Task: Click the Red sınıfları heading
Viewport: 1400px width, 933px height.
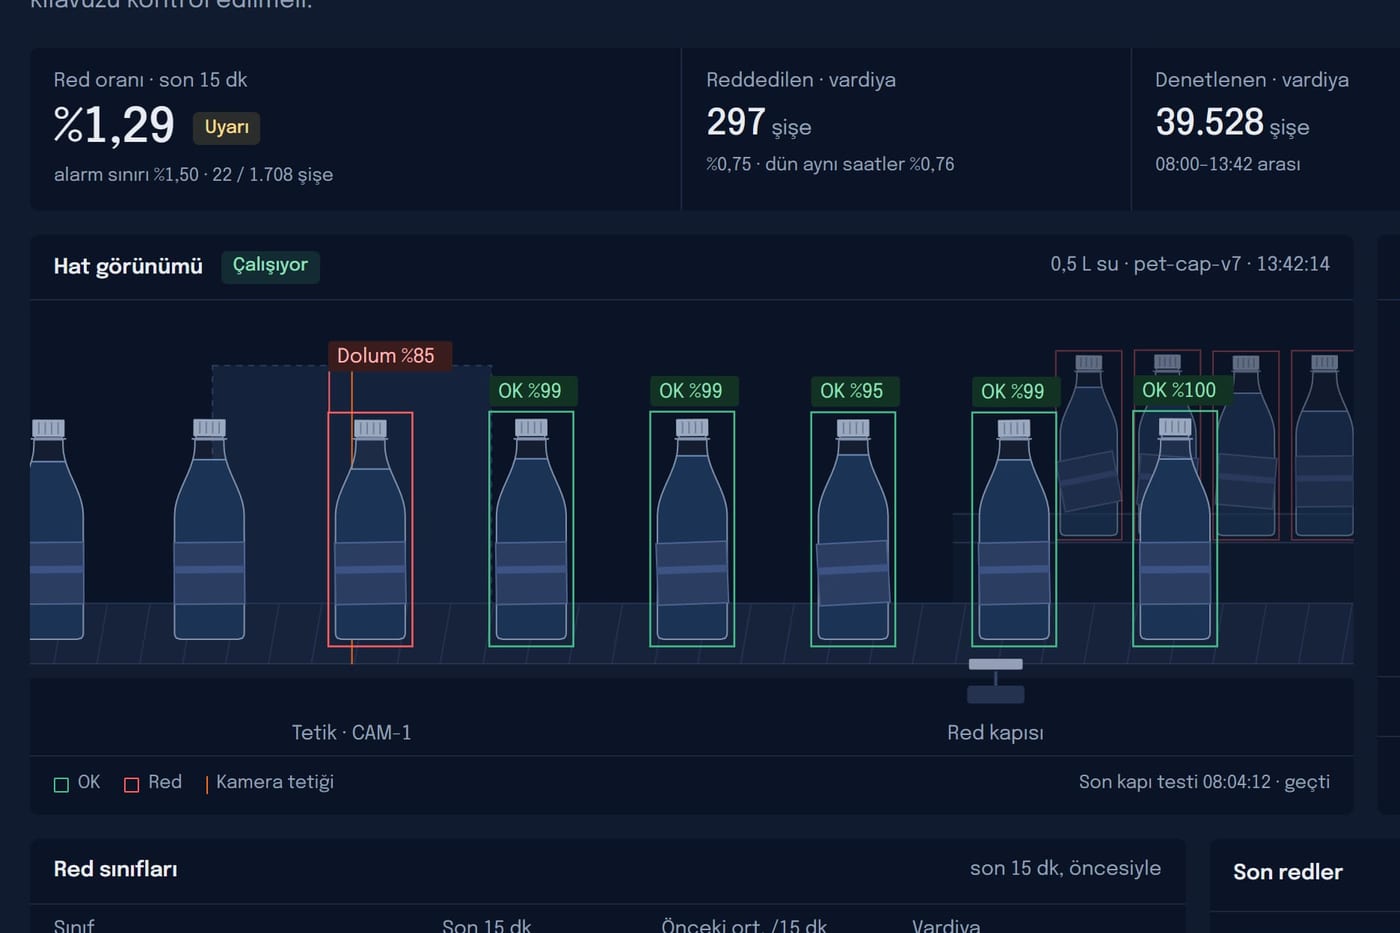Action: coord(116,869)
